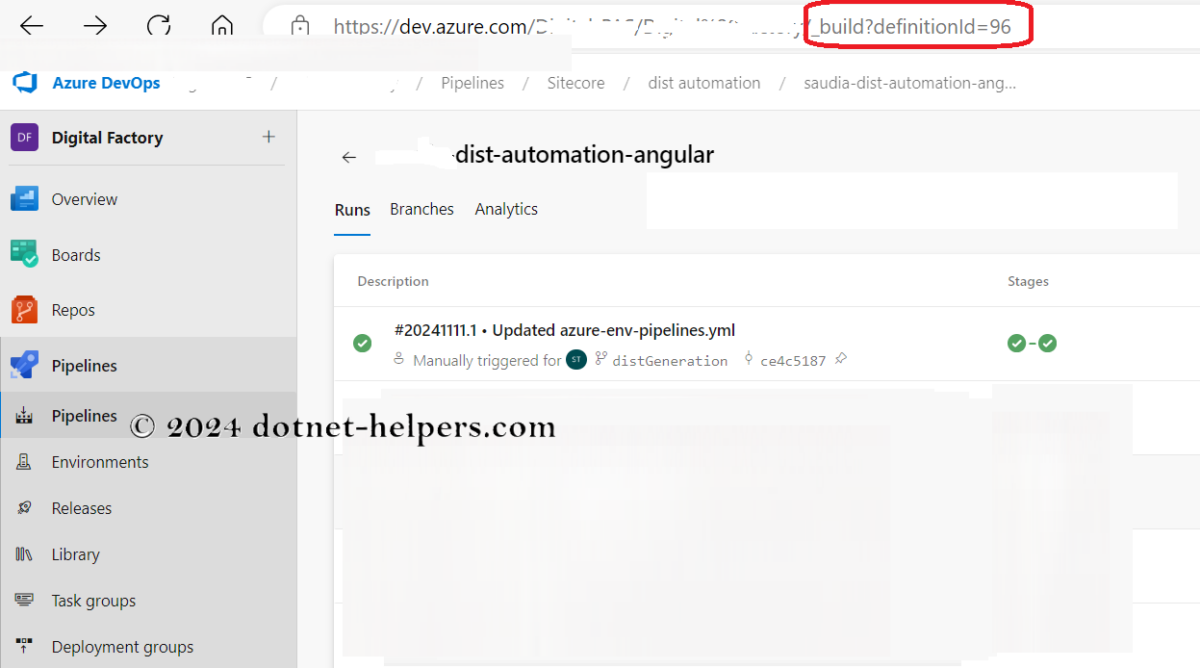Open Azure DevOps home link
The image size is (1200, 668).
106,83
